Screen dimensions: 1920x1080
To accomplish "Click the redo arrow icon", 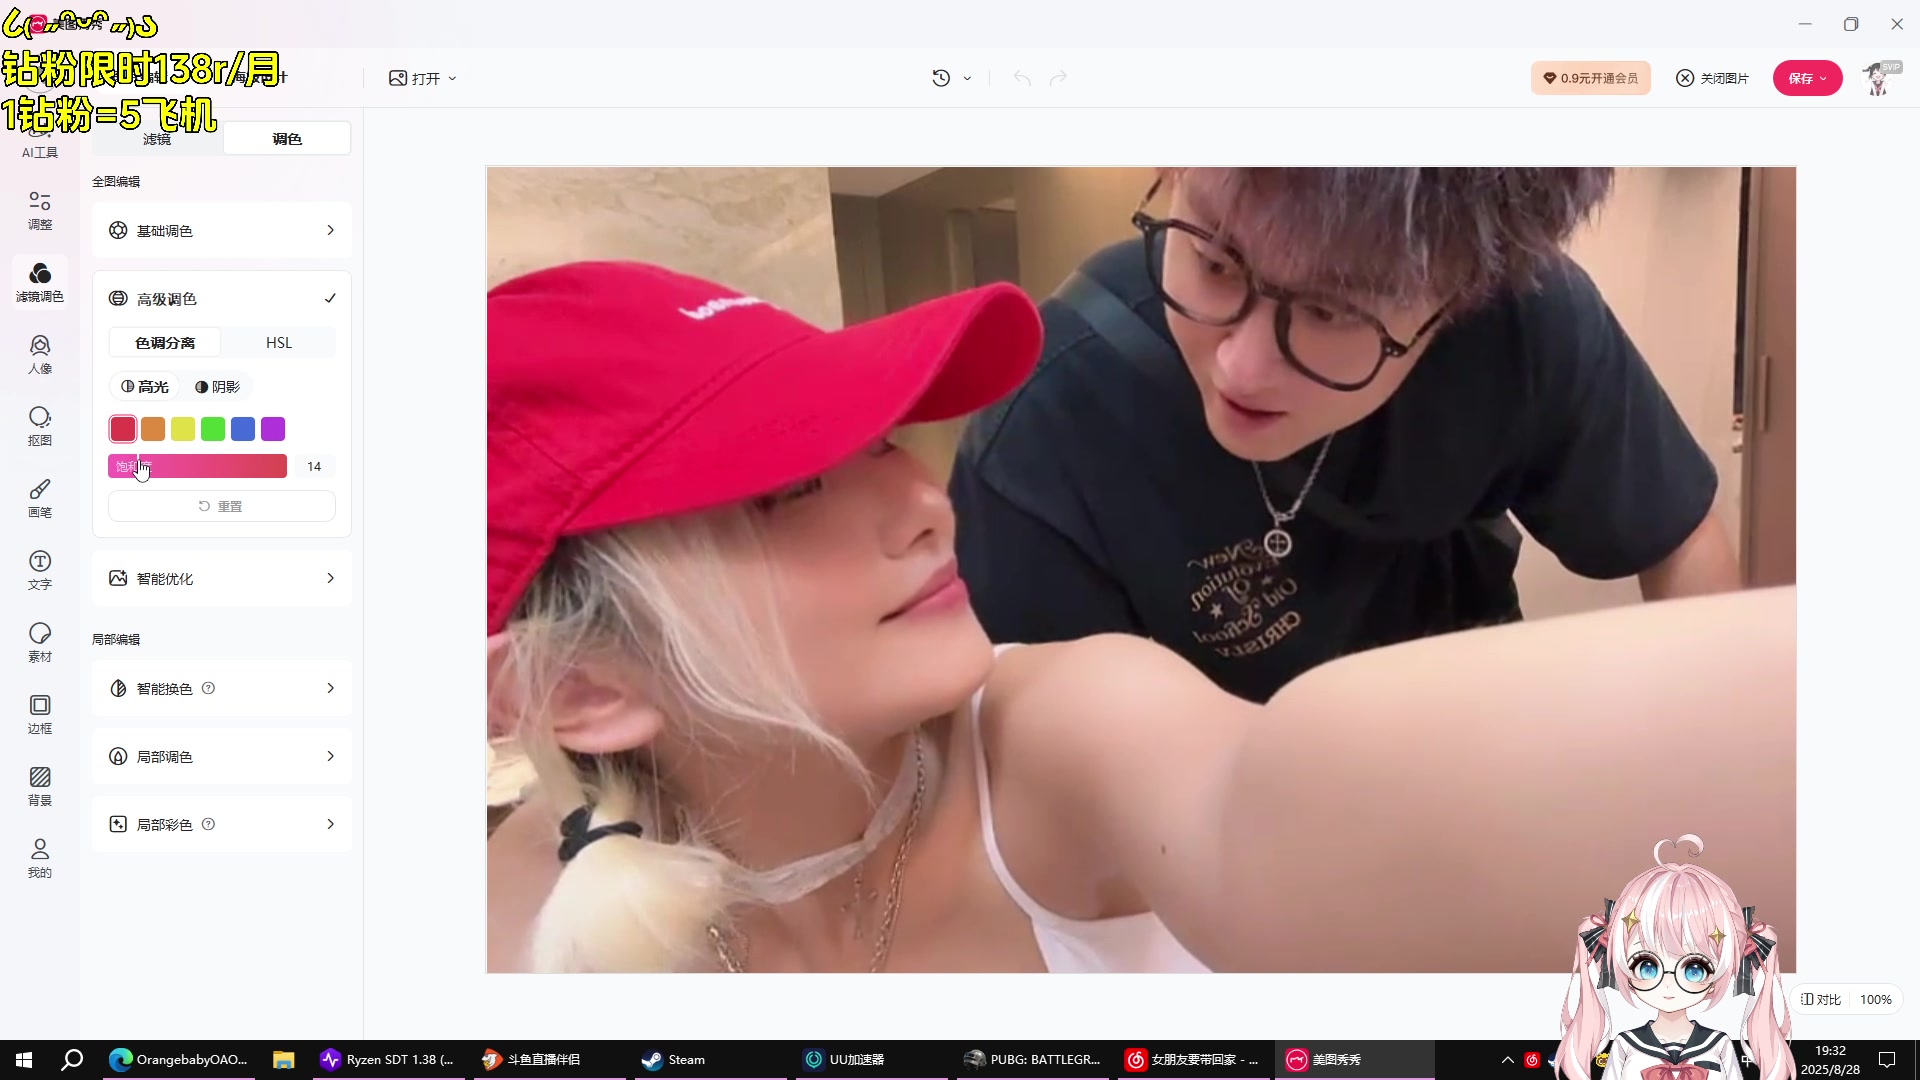I will point(1058,78).
